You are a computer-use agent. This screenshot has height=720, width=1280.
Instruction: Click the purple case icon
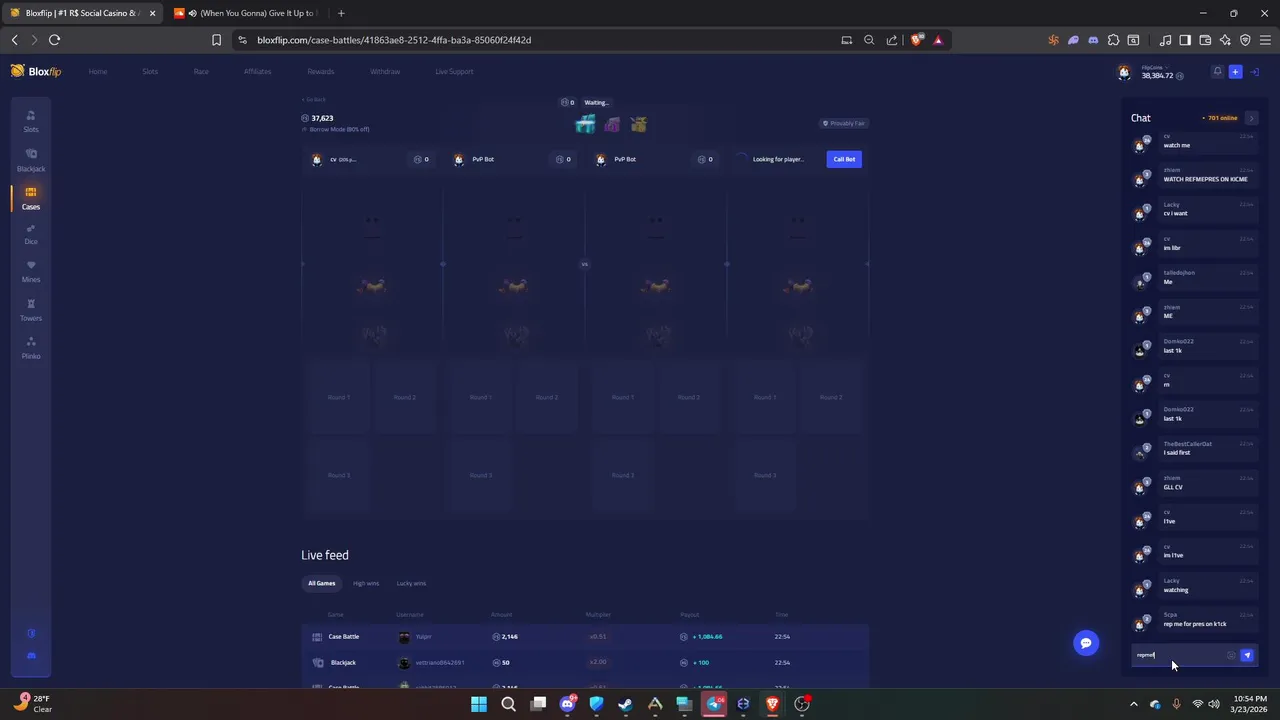coord(612,124)
